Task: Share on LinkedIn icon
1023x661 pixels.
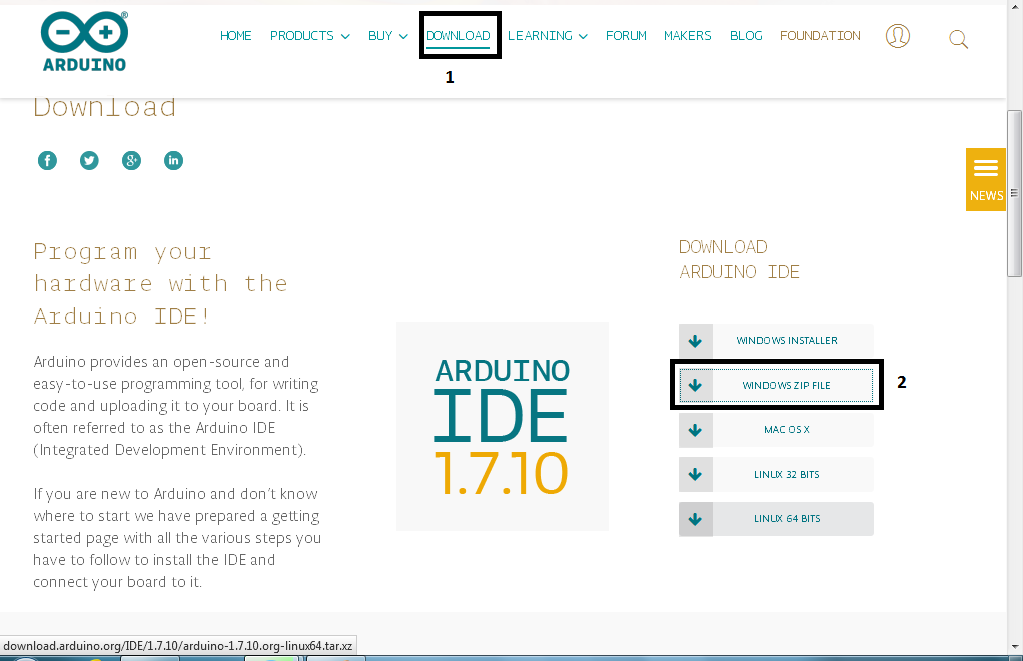Action: click(x=174, y=160)
